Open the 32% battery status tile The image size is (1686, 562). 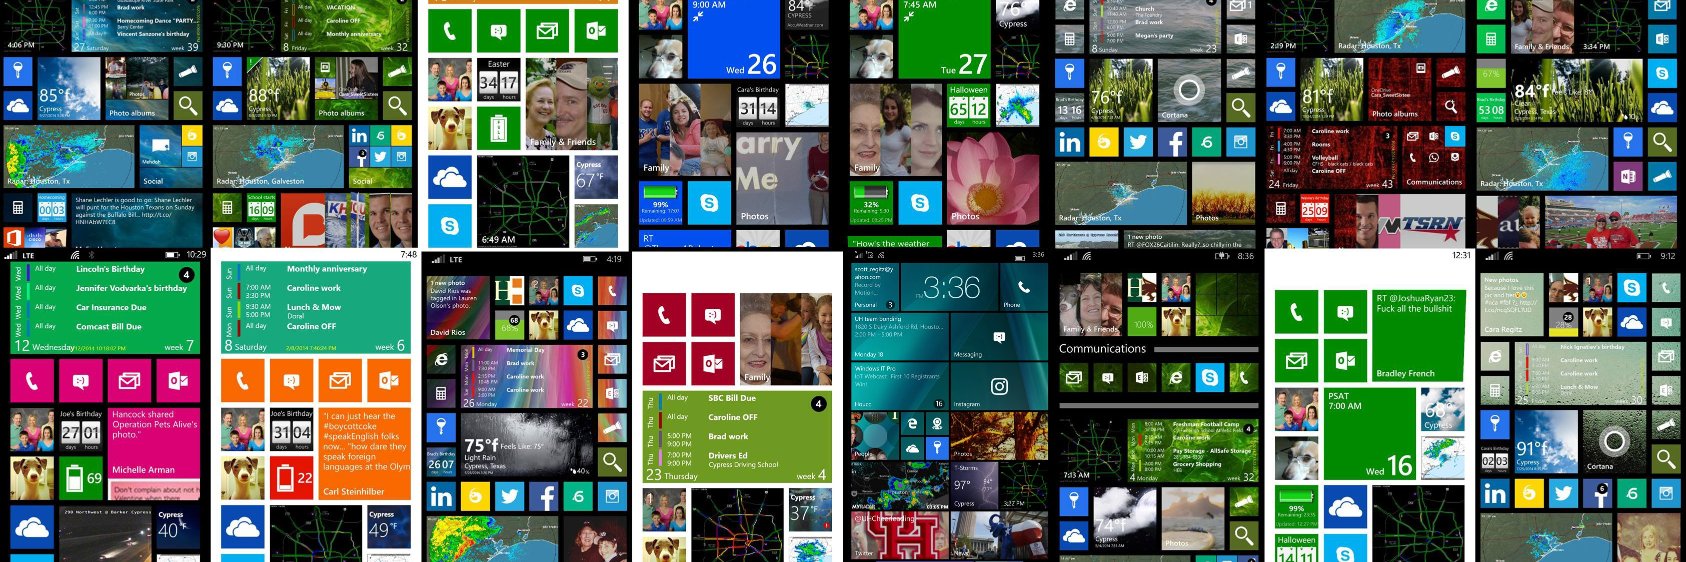[871, 203]
